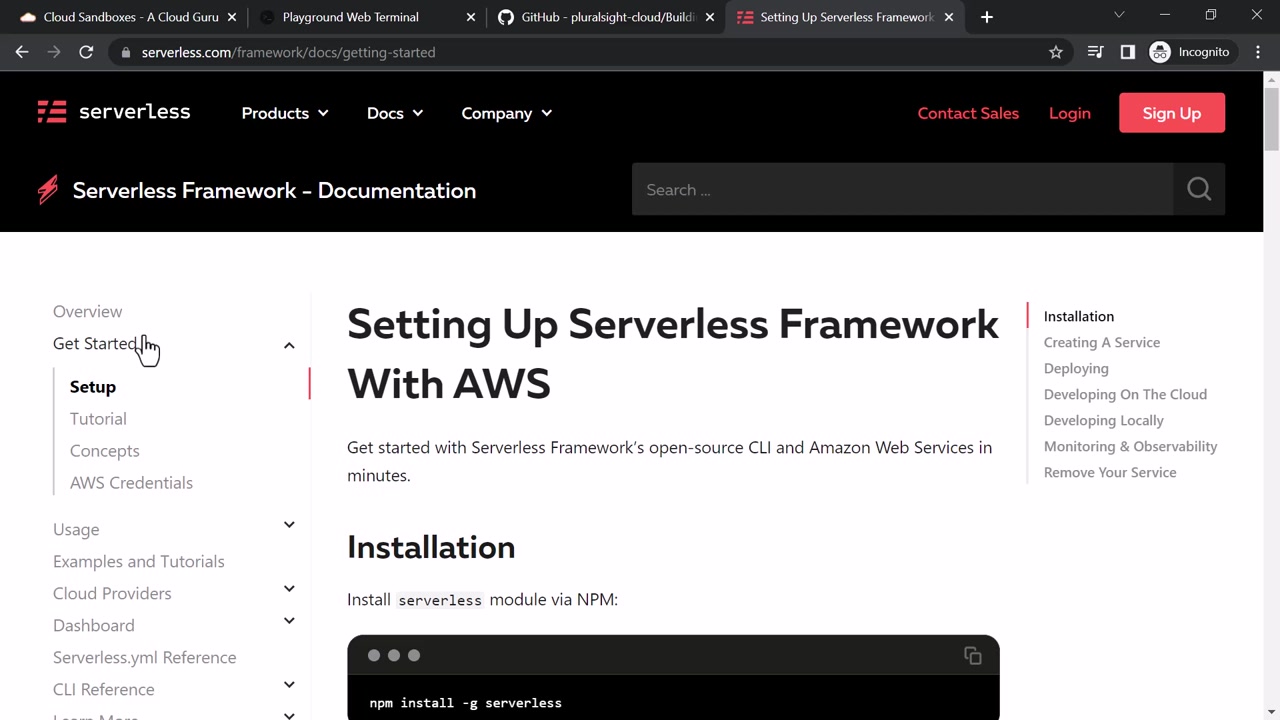Open the Docs dropdown menu
1280x720 pixels.
coord(395,113)
